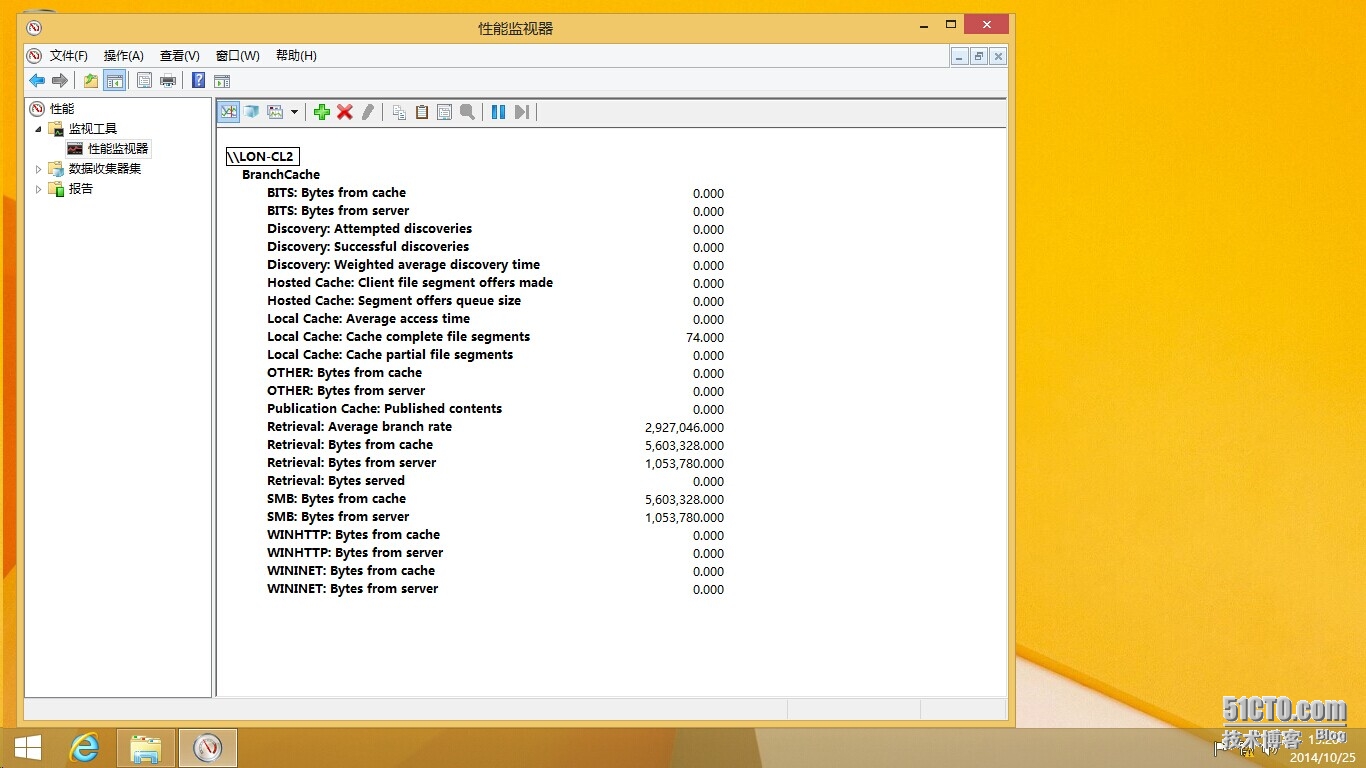Select the 性能 root tree node
The image size is (1366, 768).
click(x=62, y=108)
